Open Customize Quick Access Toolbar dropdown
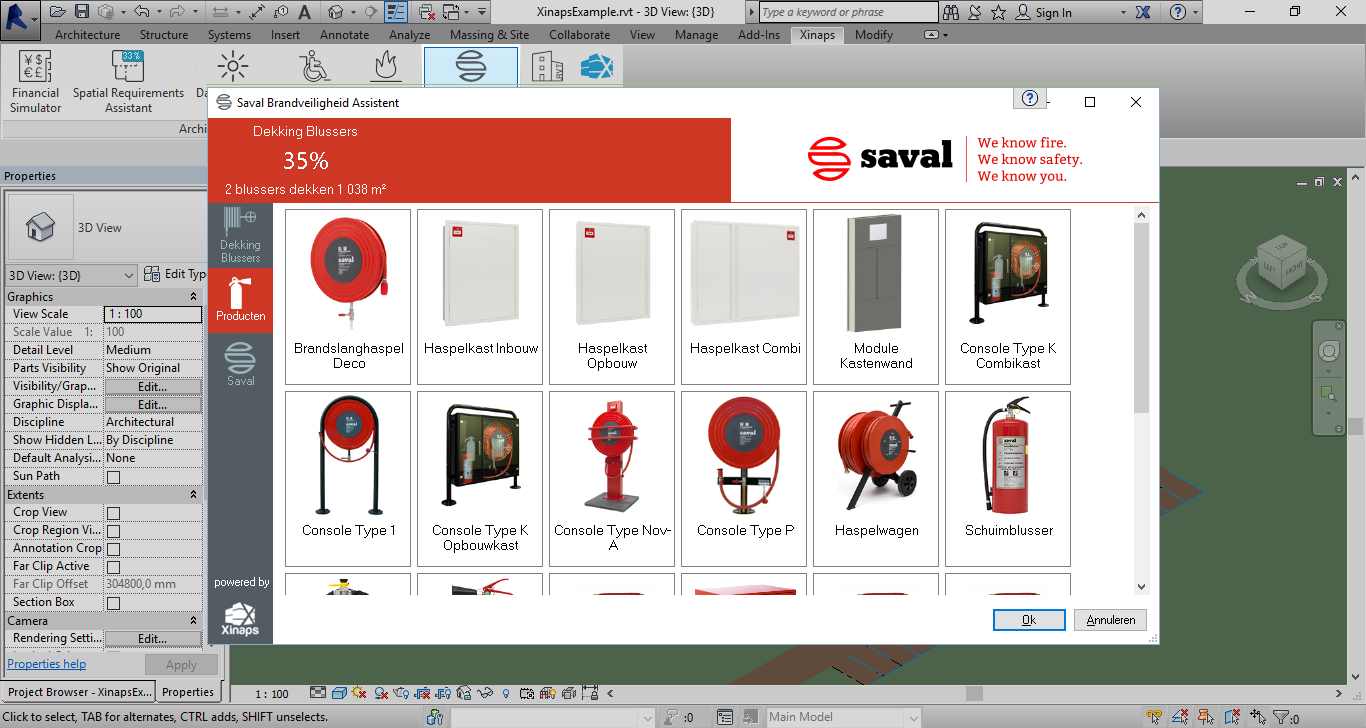Image resolution: width=1366 pixels, height=728 pixels. [x=482, y=12]
